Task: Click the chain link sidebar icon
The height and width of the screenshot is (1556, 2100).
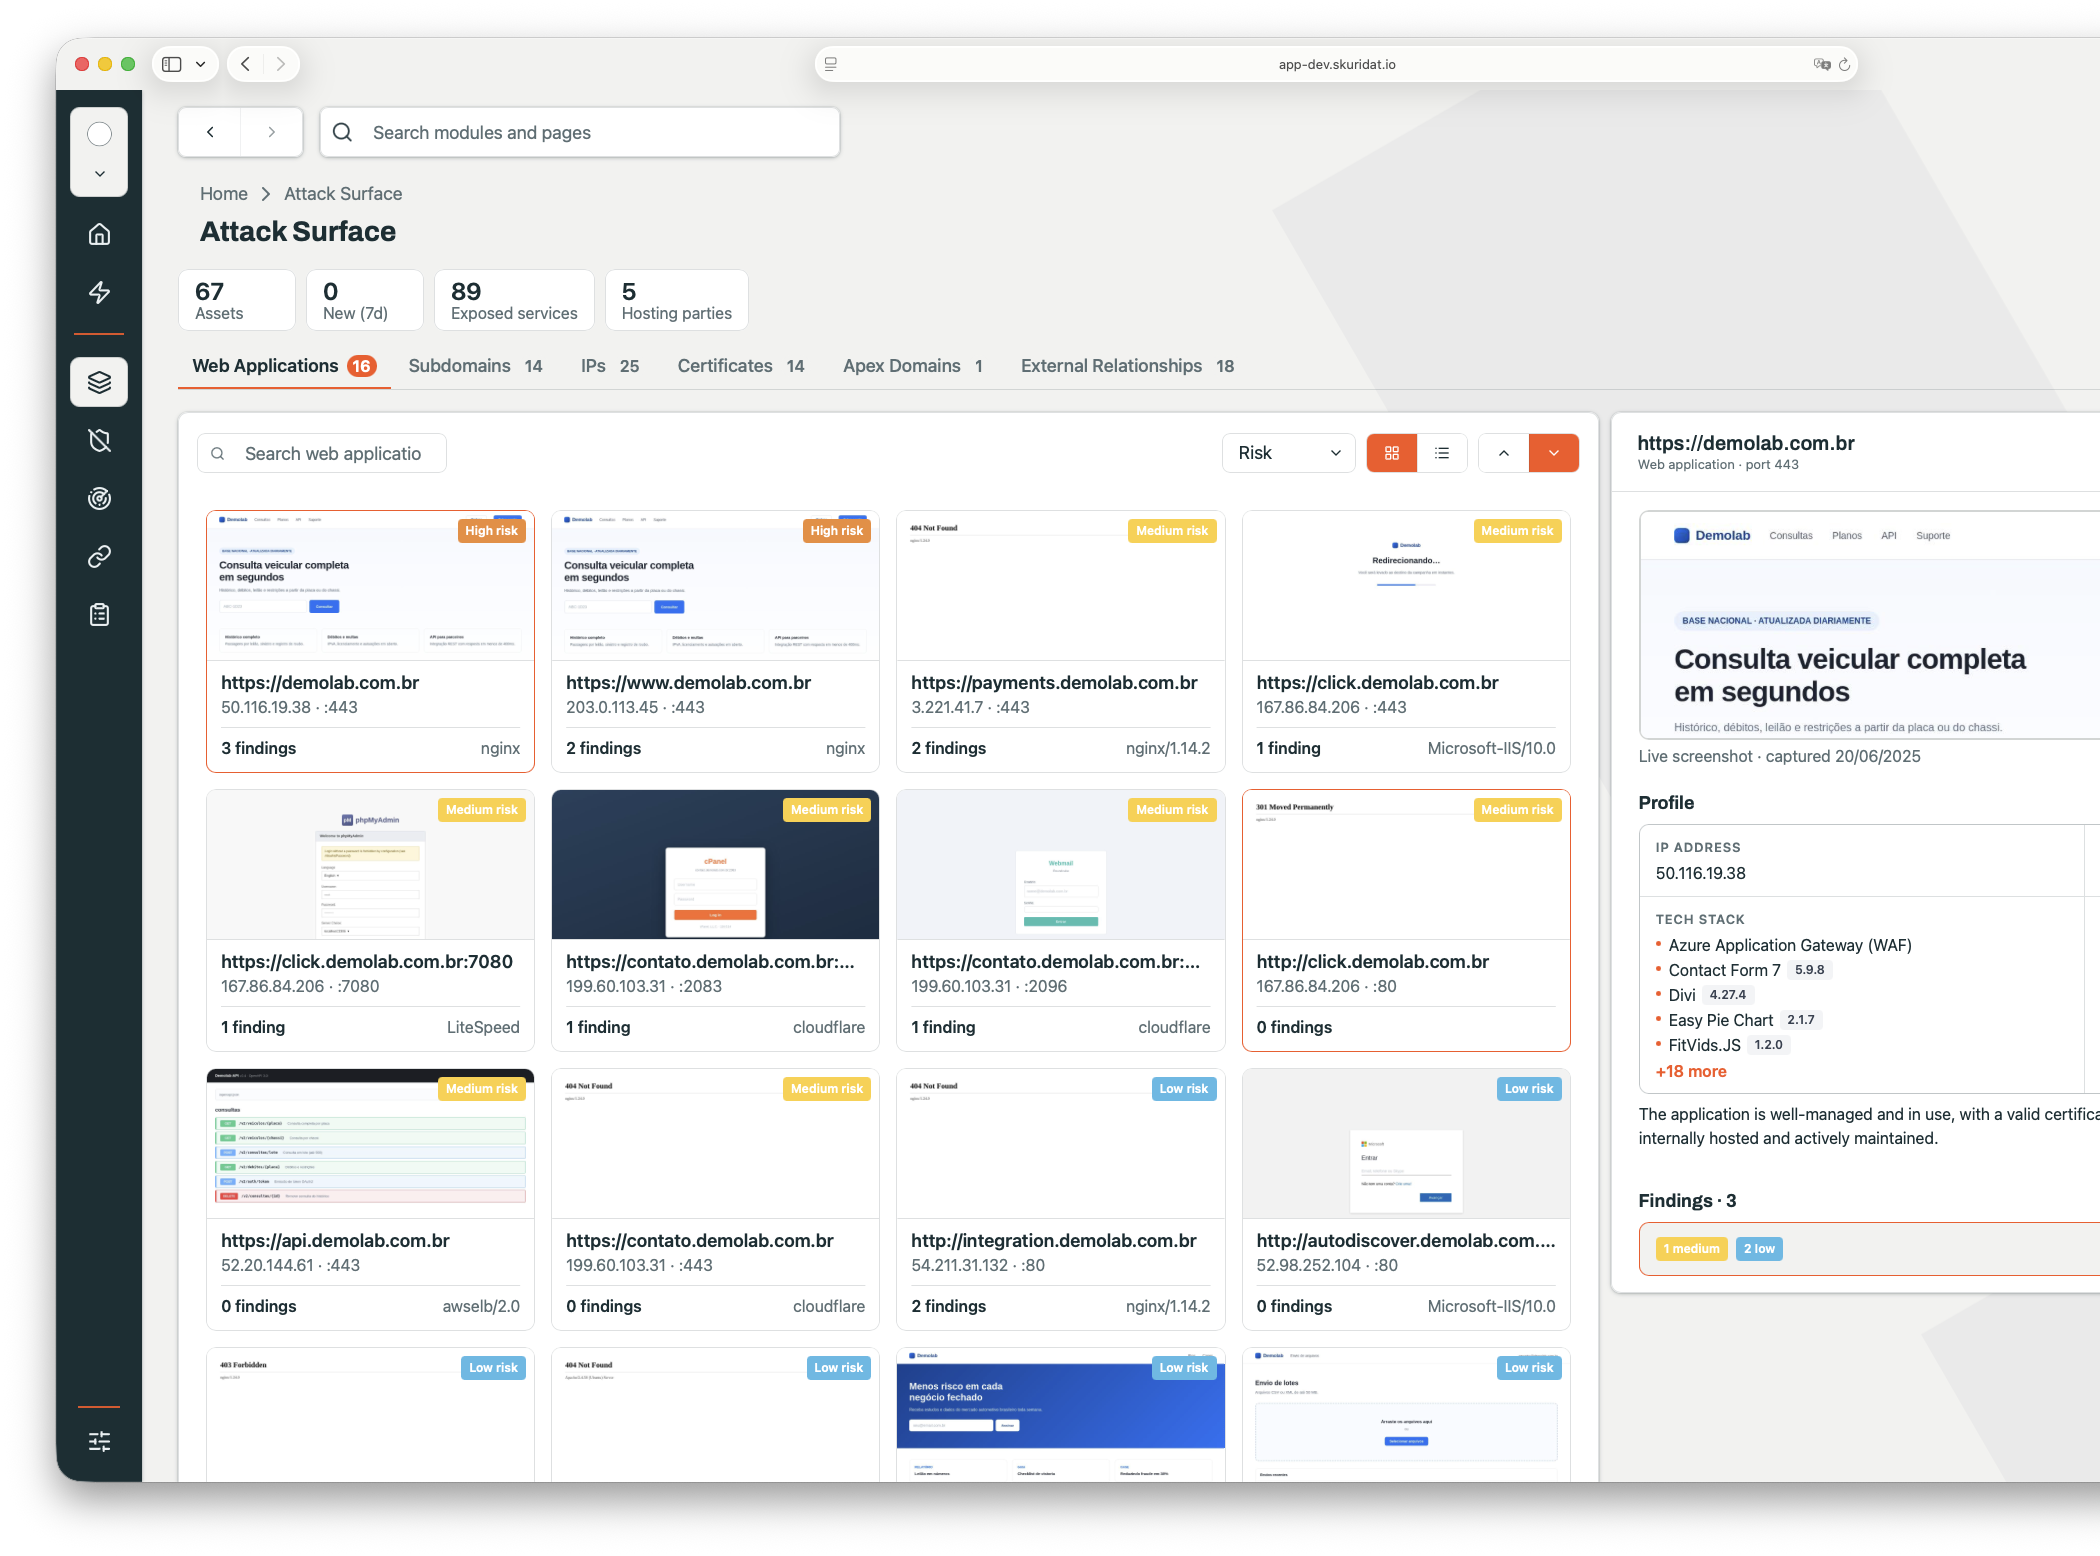Action: coord(99,556)
